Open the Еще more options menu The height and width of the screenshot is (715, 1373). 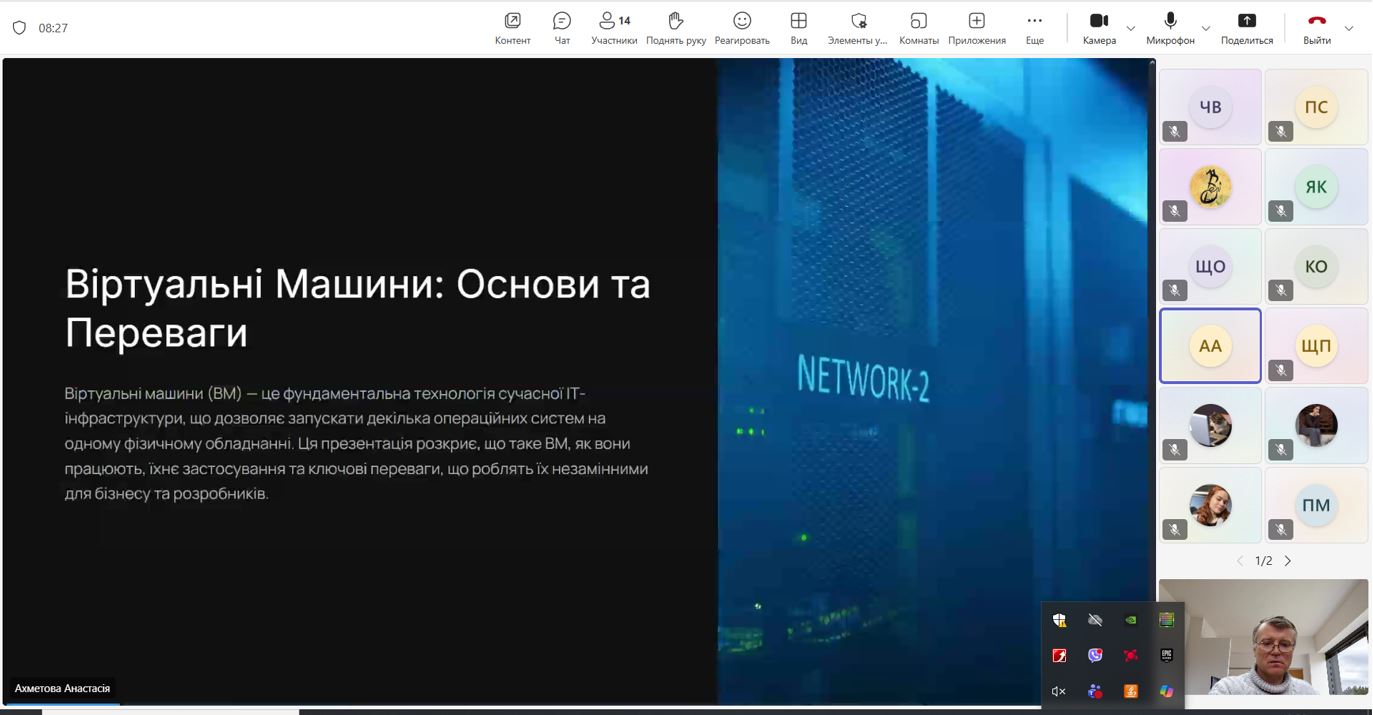point(1035,27)
